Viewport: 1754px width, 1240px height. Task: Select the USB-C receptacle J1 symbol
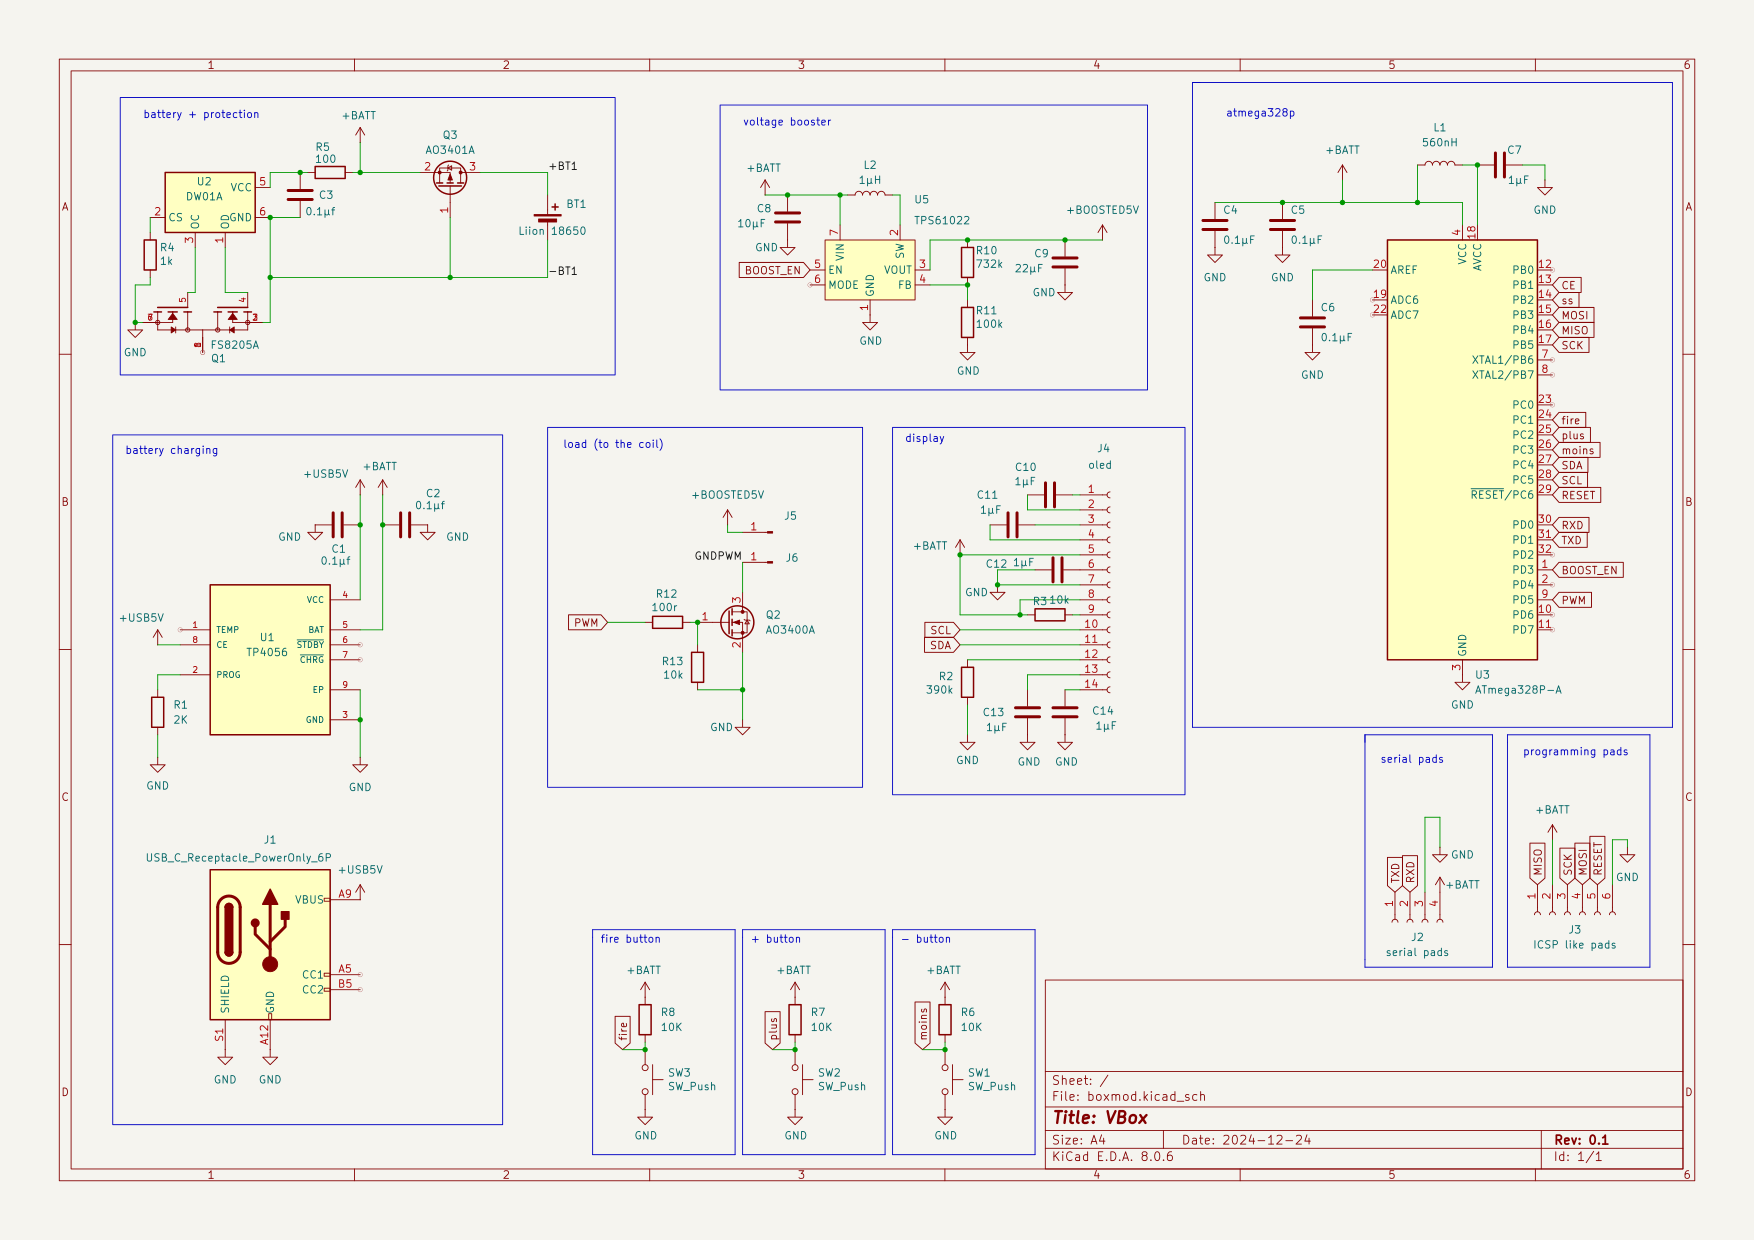coord(270,945)
